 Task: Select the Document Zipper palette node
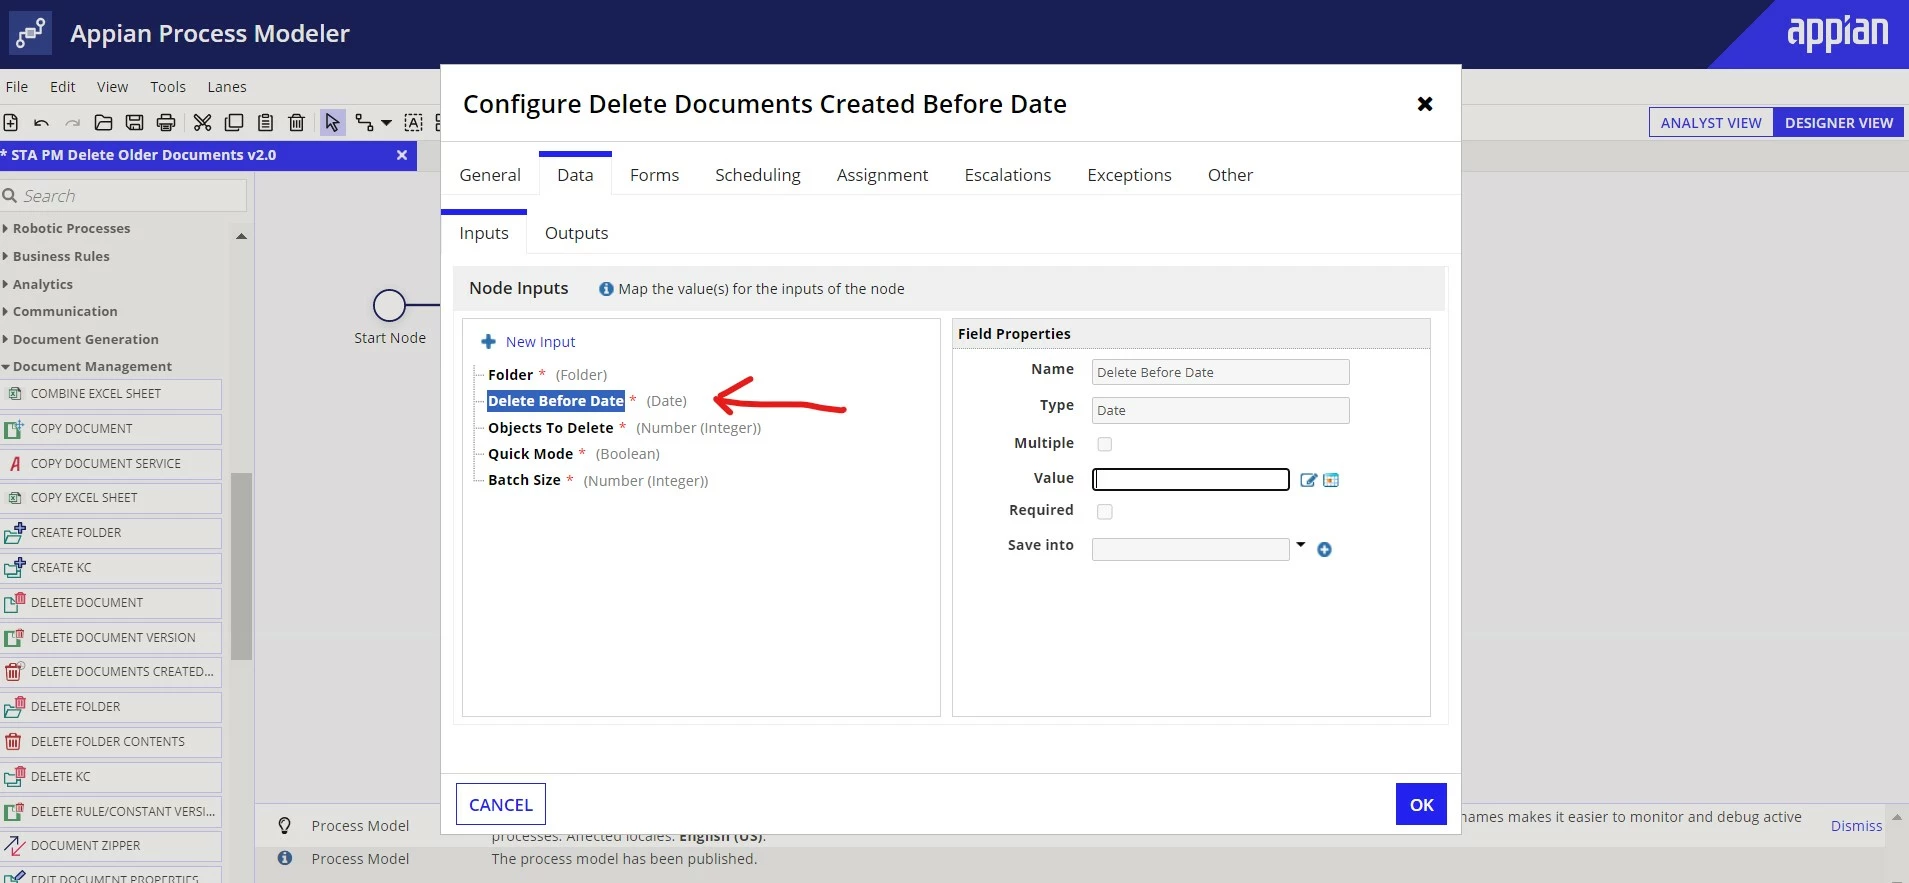point(111,846)
